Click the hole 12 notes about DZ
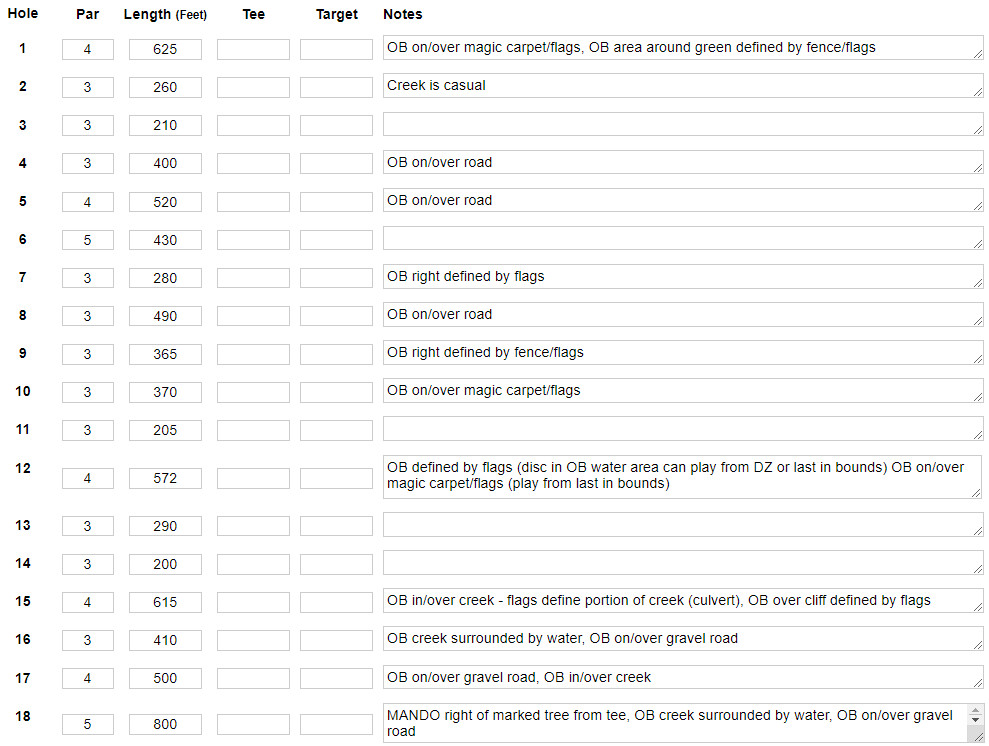Viewport: 989px width, 746px height. point(683,477)
